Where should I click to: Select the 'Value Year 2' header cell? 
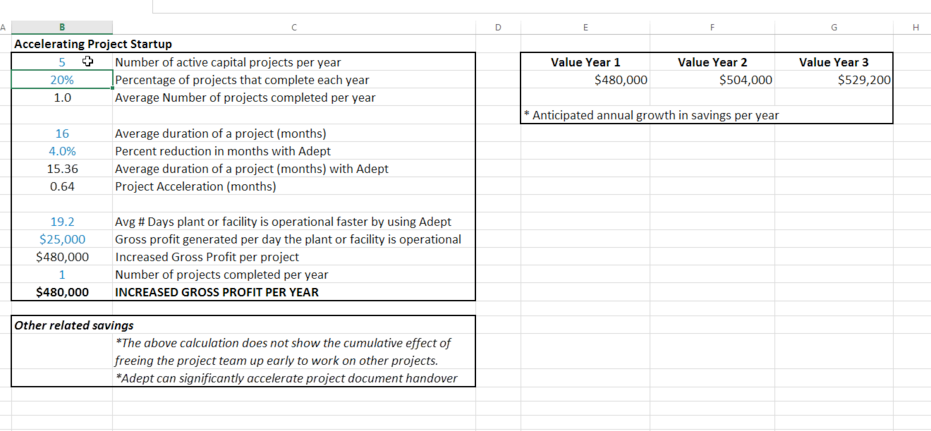tap(712, 62)
